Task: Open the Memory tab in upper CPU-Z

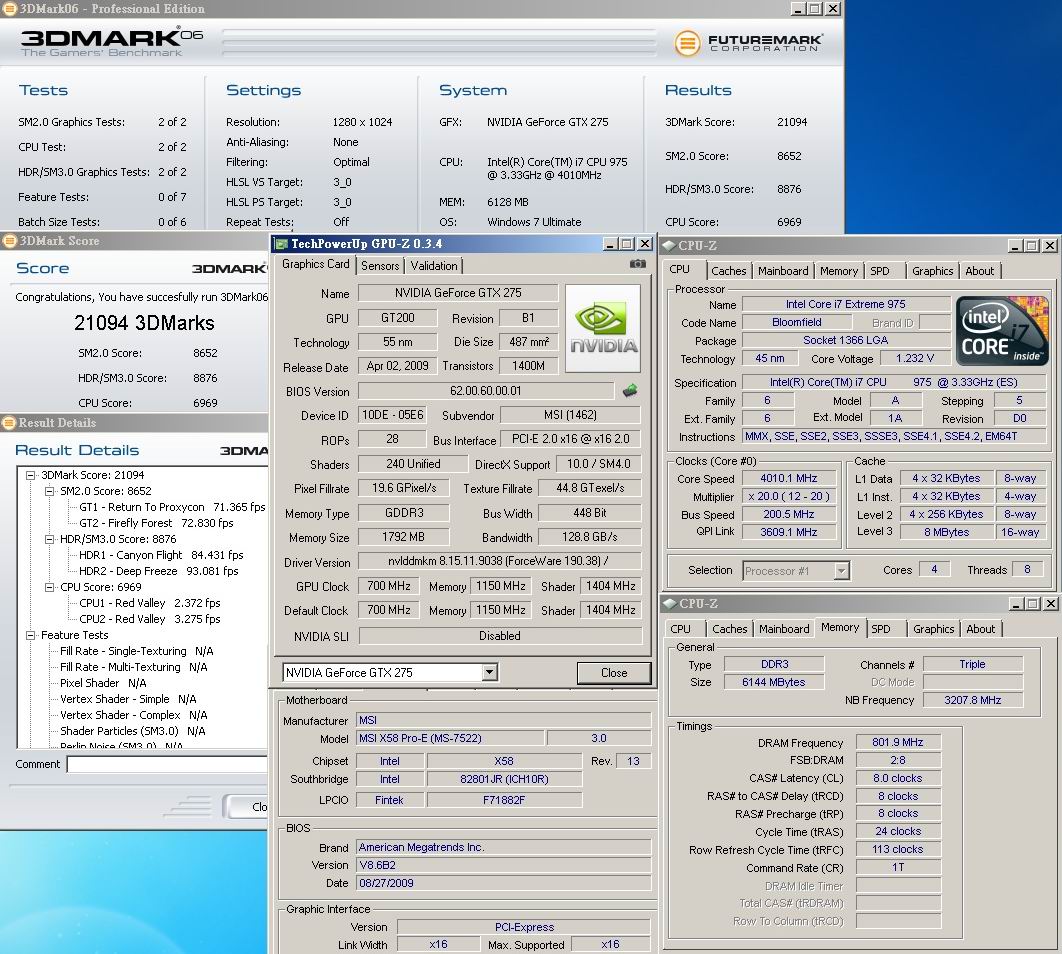Action: tap(838, 271)
